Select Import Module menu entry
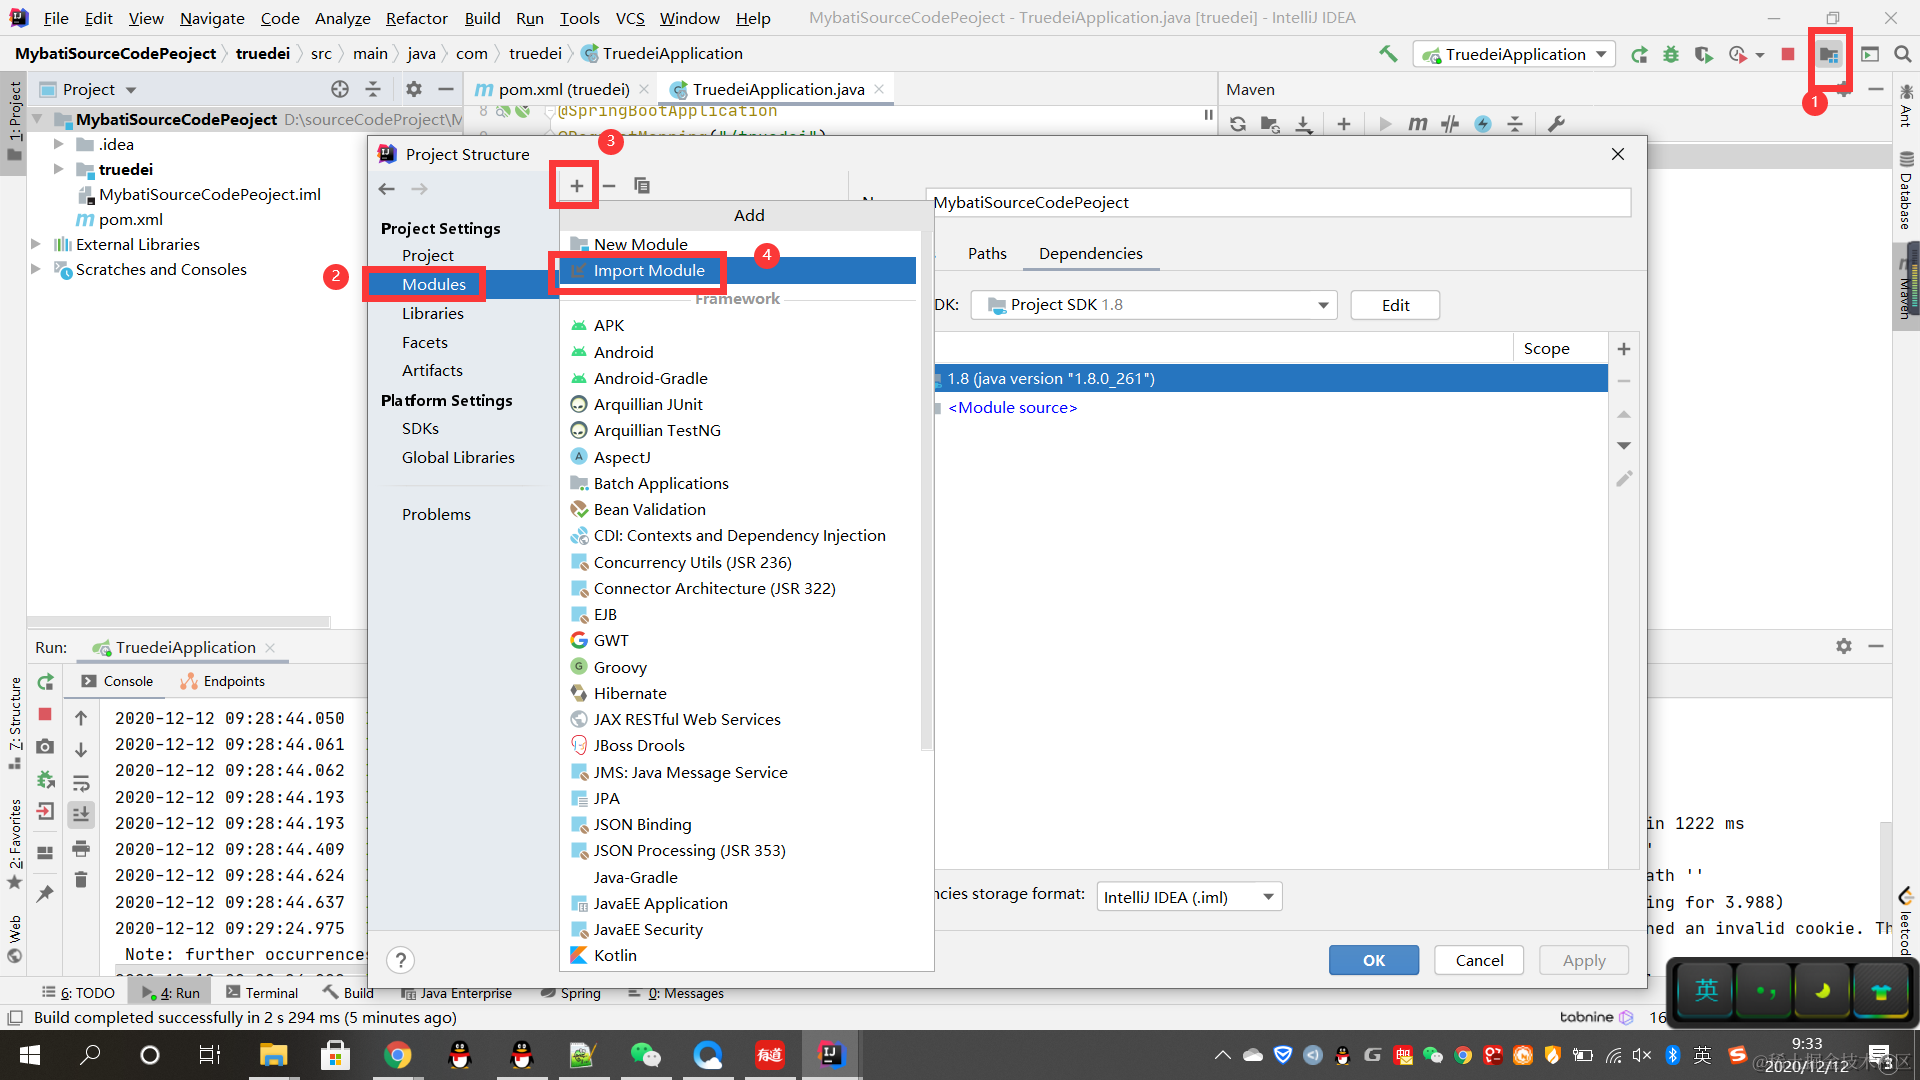Screen dimensions: 1920x1080 click(x=648, y=270)
